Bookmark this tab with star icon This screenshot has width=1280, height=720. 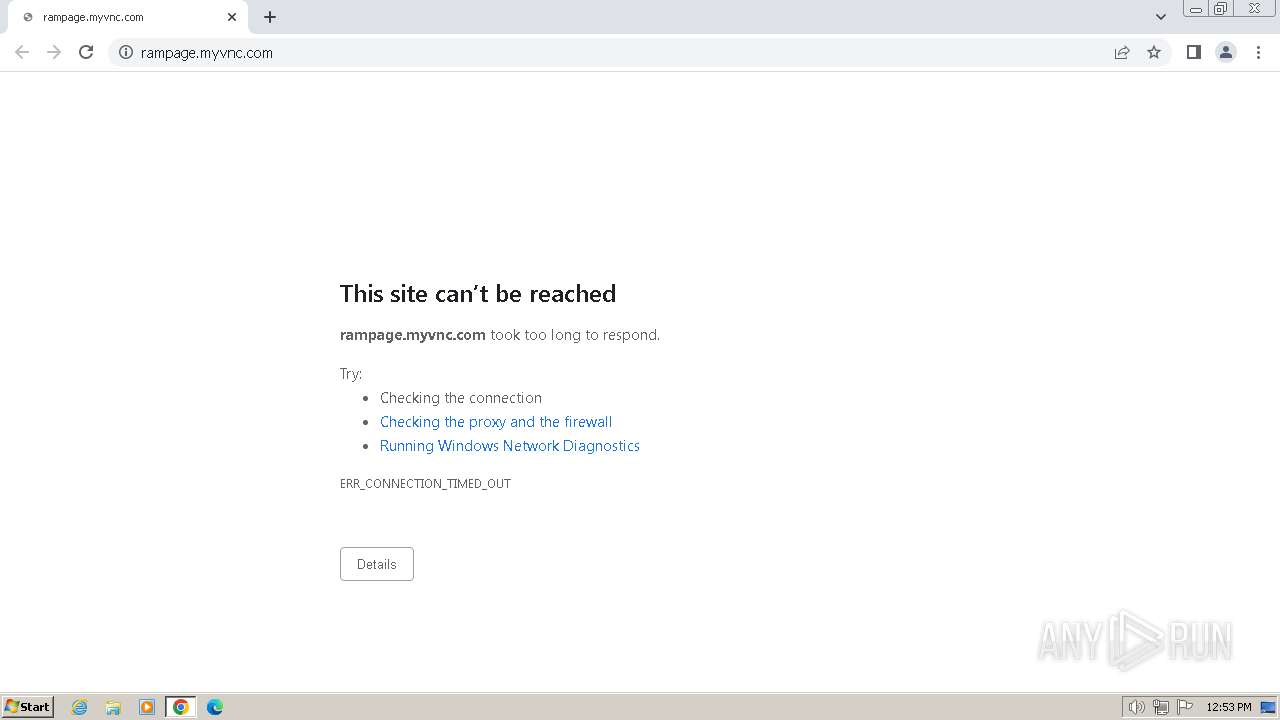1154,52
